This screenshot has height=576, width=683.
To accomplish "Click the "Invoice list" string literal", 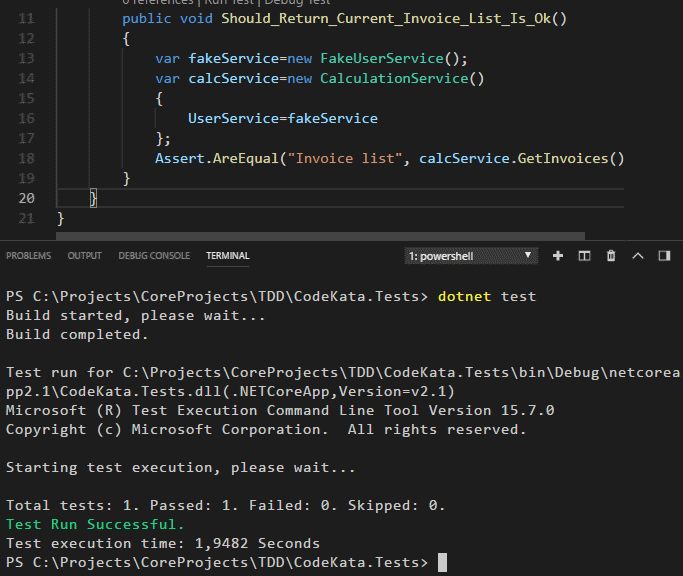I will (x=356, y=158).
